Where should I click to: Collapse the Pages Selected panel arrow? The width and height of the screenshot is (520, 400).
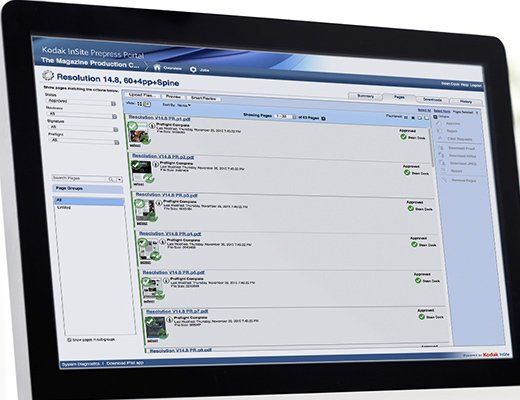477,113
